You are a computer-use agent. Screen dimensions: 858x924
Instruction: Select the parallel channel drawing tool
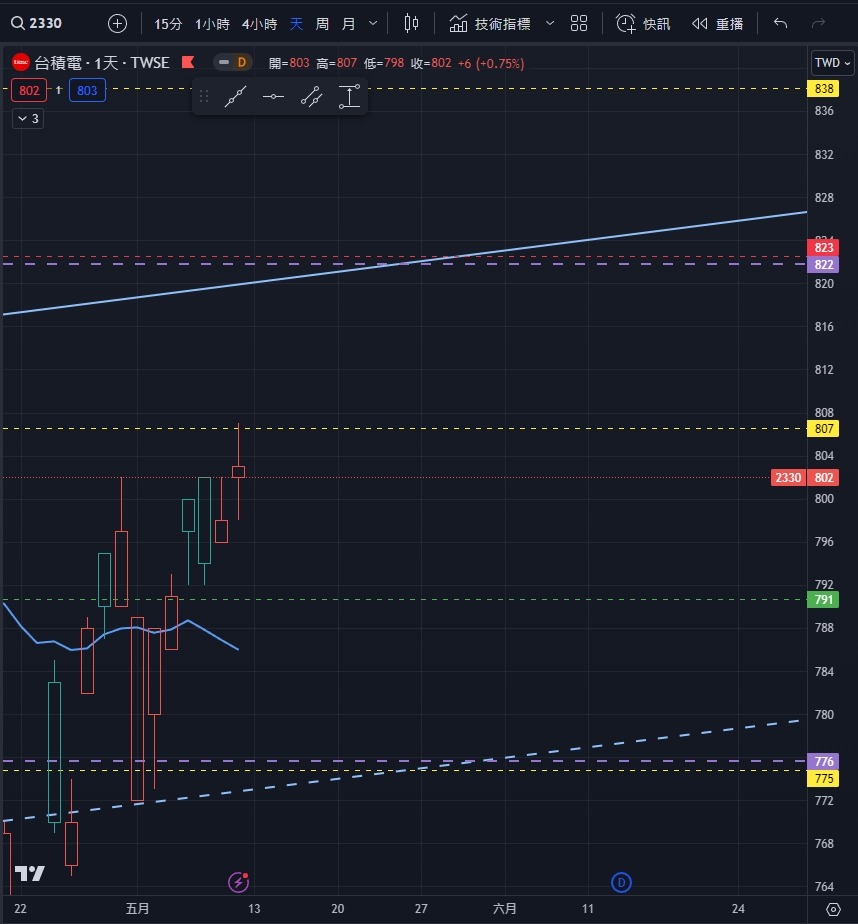311,96
